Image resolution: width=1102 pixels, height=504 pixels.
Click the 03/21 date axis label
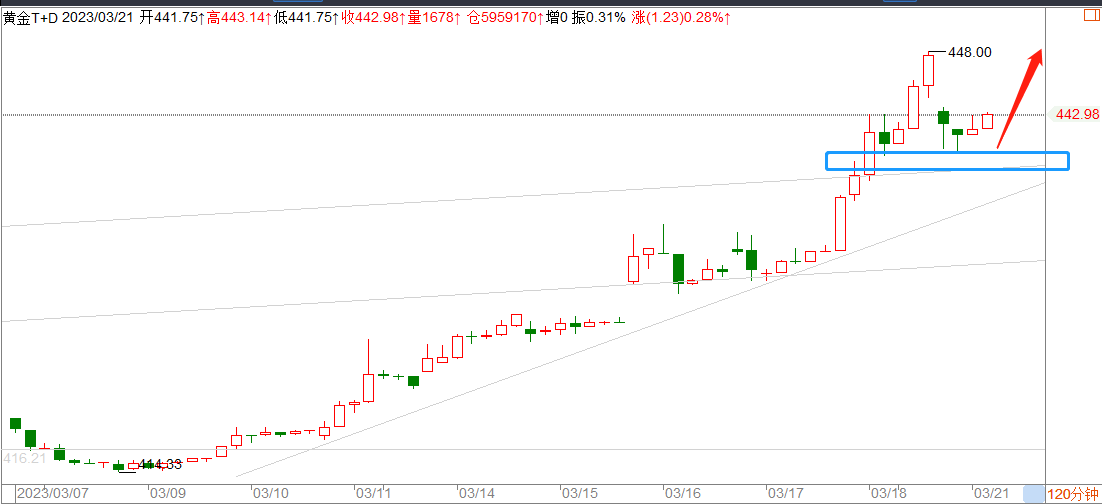coord(990,494)
